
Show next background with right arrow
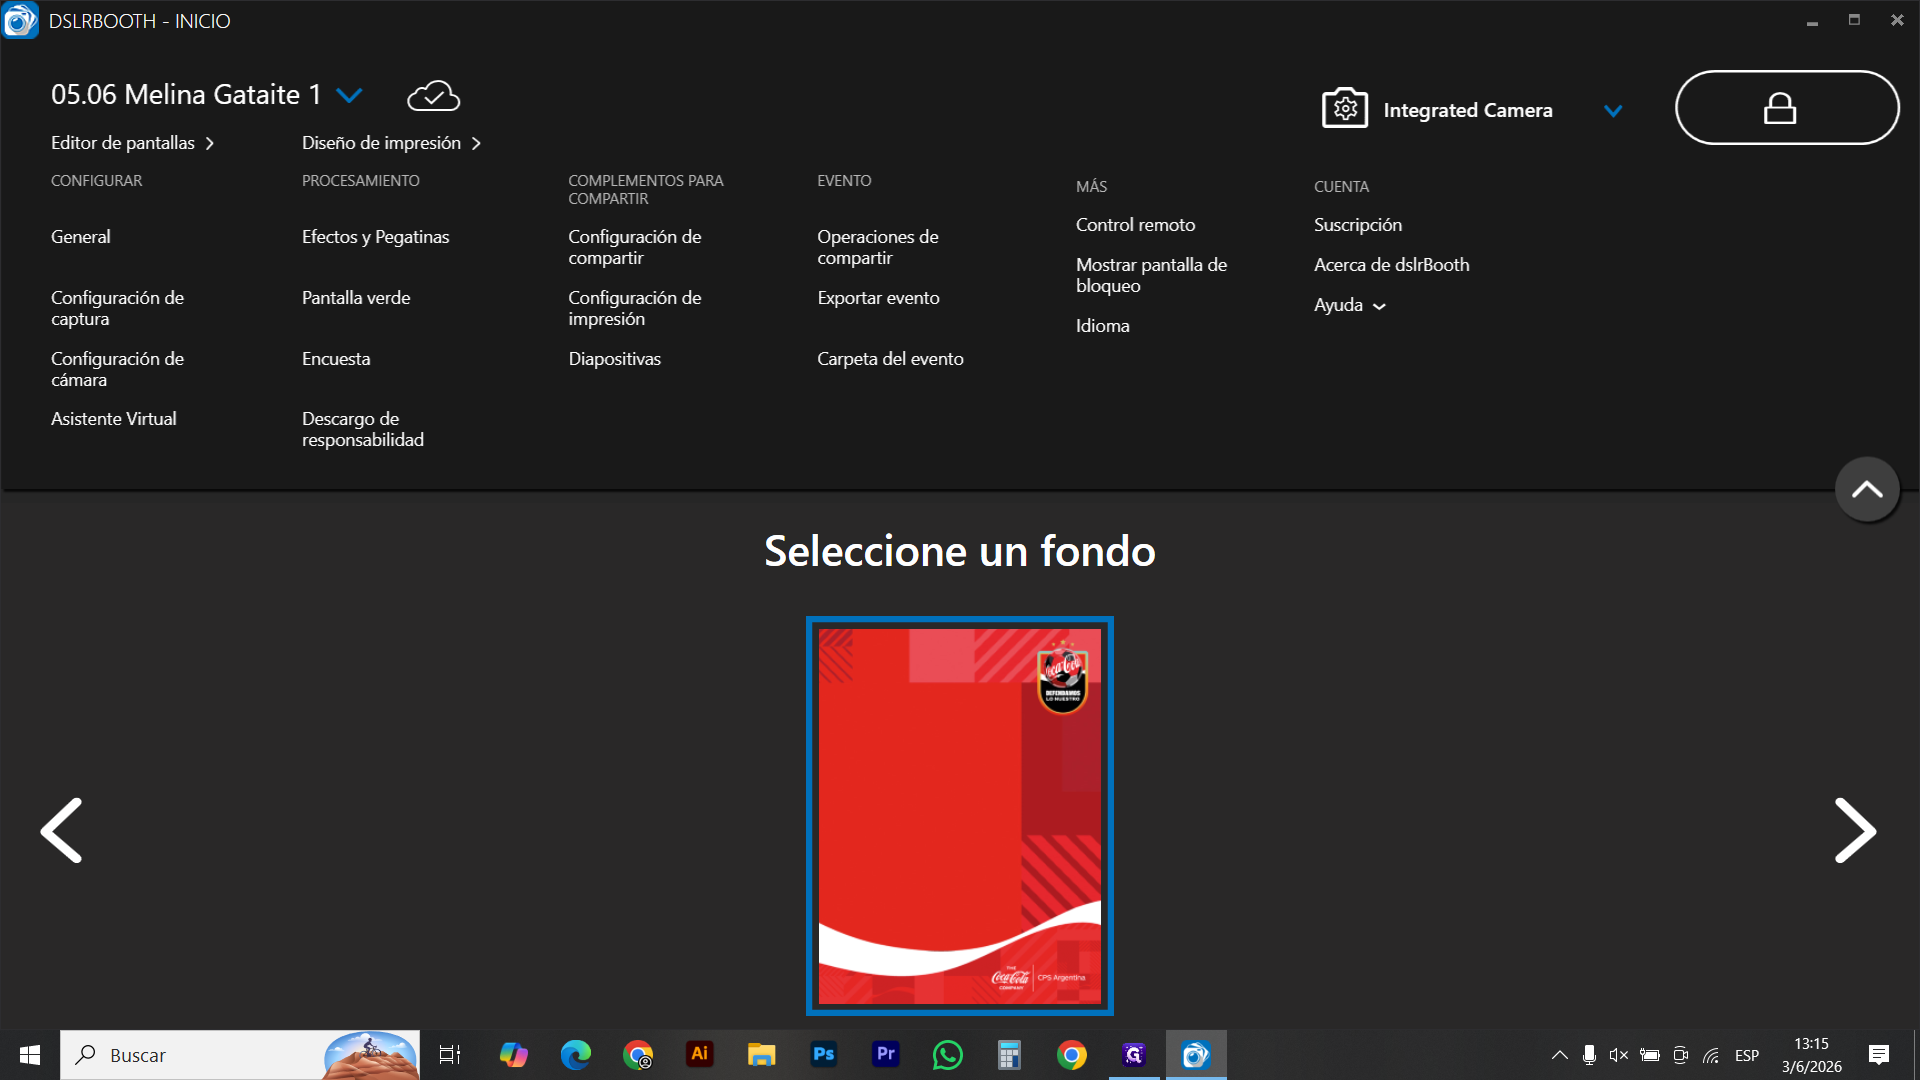1856,830
